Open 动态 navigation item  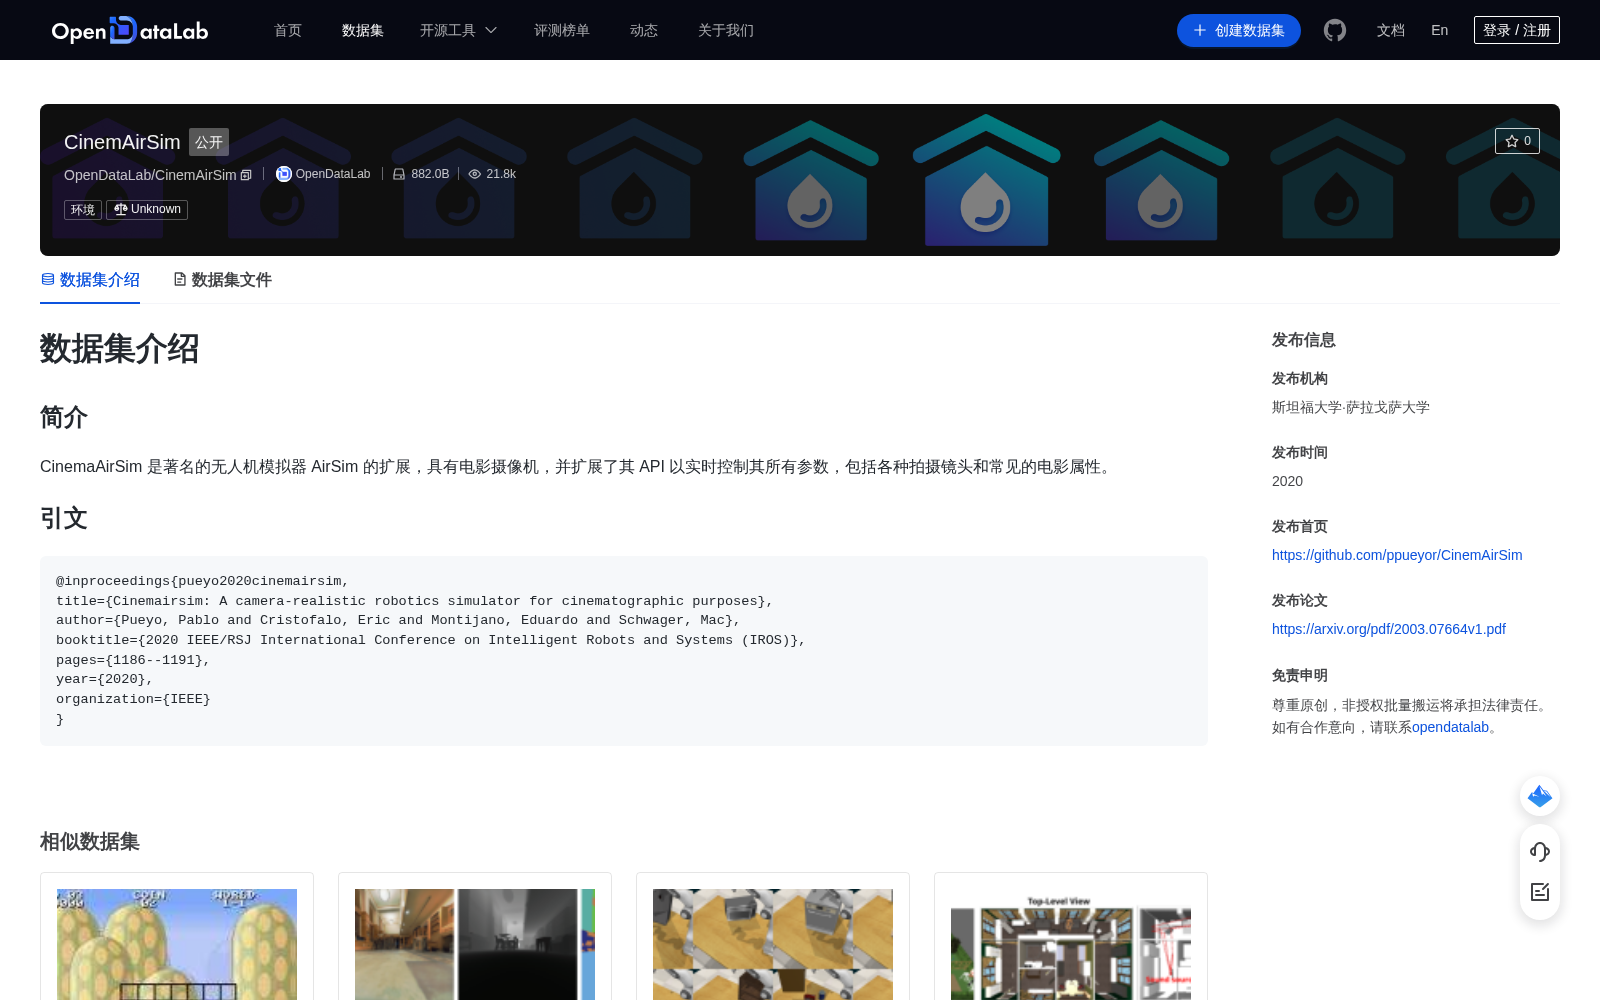point(644,30)
